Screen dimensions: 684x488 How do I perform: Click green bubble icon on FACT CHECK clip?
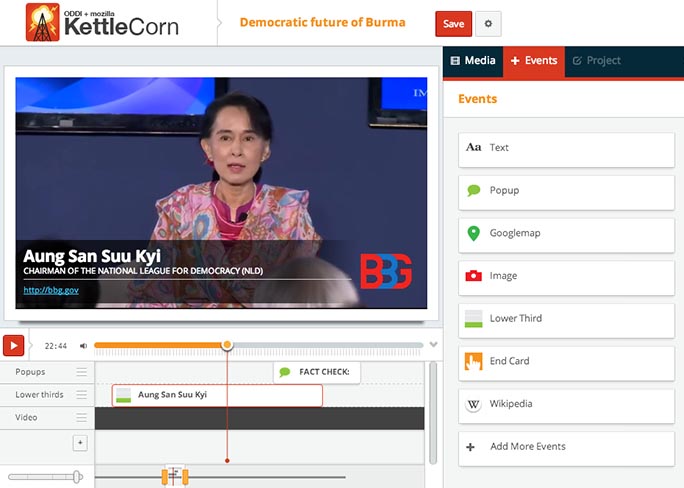click(285, 372)
